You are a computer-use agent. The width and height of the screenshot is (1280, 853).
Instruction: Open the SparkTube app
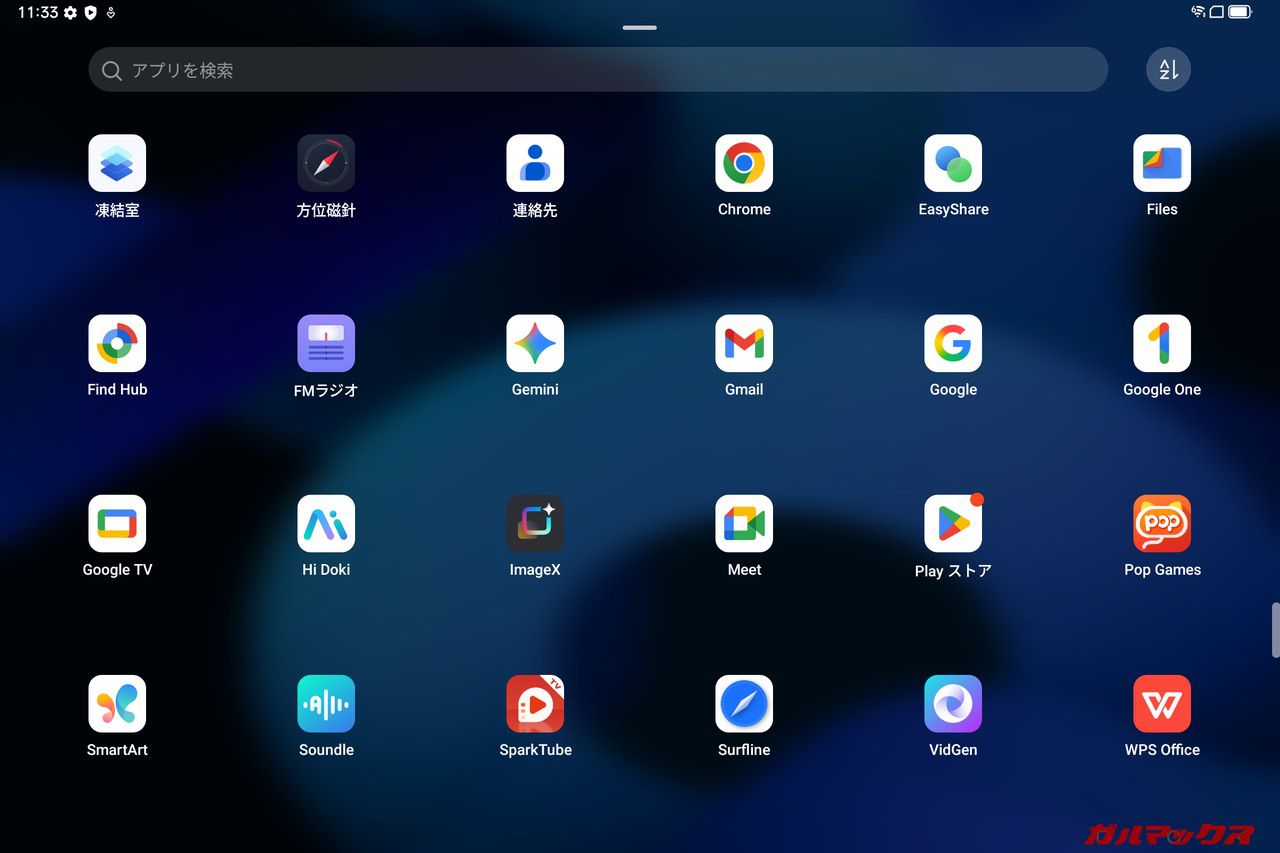(x=535, y=704)
